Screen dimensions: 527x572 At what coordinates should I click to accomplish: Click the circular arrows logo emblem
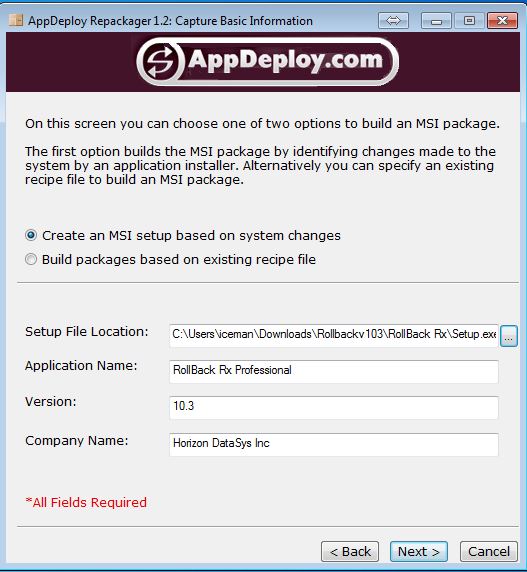(x=160, y=61)
